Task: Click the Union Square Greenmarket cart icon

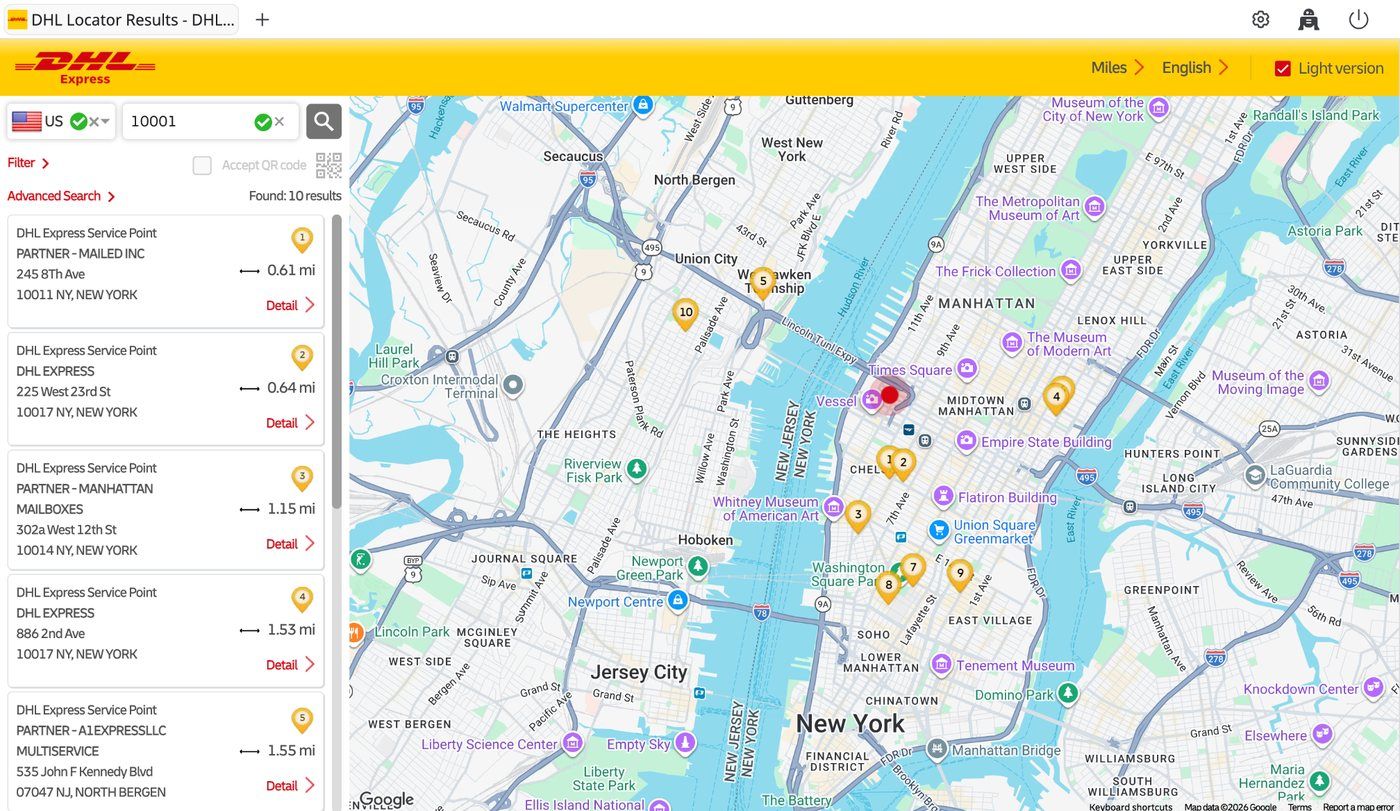Action: coord(938,530)
